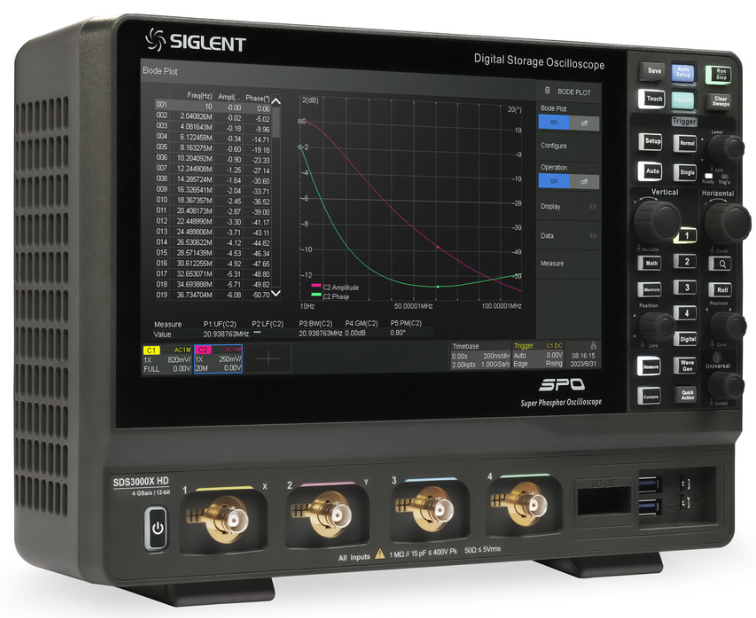Expand the Data submenu
756x618 pixels.
tap(569, 236)
